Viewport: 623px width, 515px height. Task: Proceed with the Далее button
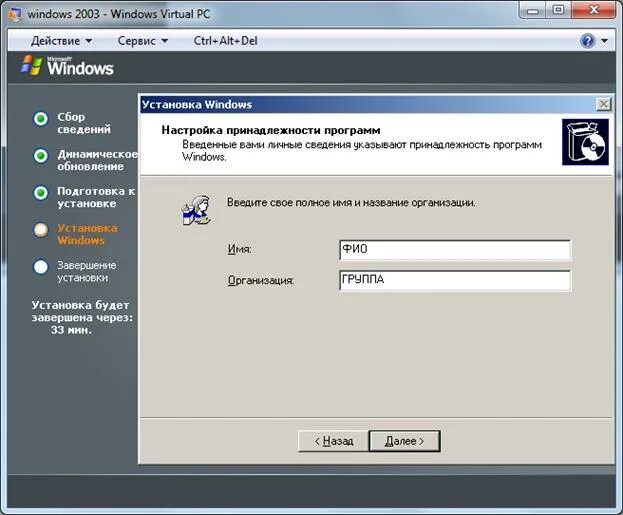click(x=404, y=441)
